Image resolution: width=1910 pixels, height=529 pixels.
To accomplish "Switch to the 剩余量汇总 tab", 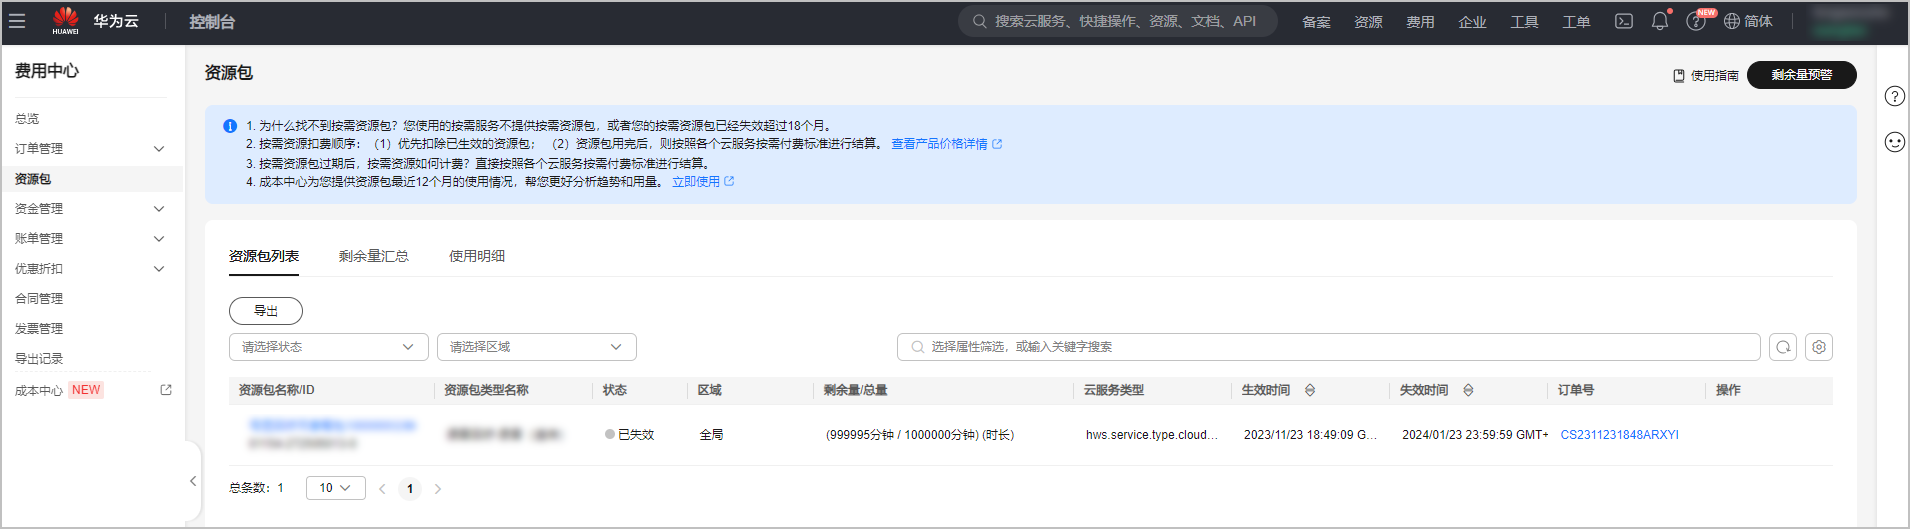I will pyautogui.click(x=373, y=256).
